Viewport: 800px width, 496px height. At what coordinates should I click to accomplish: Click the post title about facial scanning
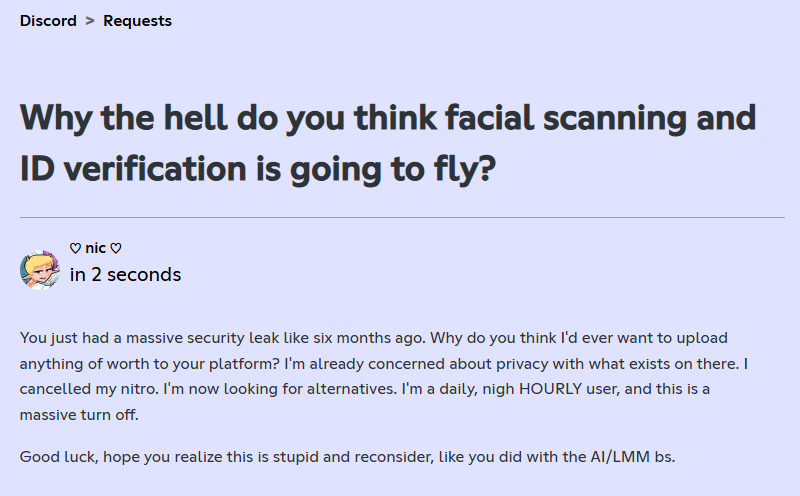pos(387,118)
